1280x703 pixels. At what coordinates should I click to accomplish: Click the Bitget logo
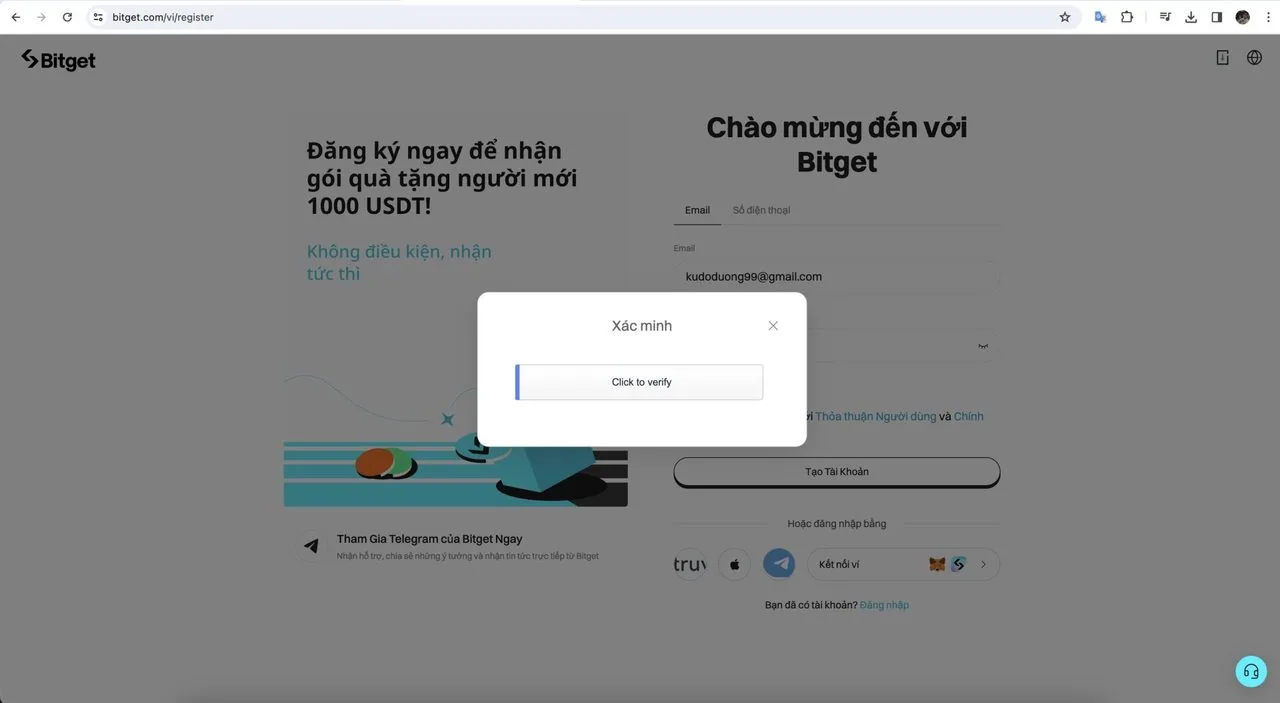point(58,60)
